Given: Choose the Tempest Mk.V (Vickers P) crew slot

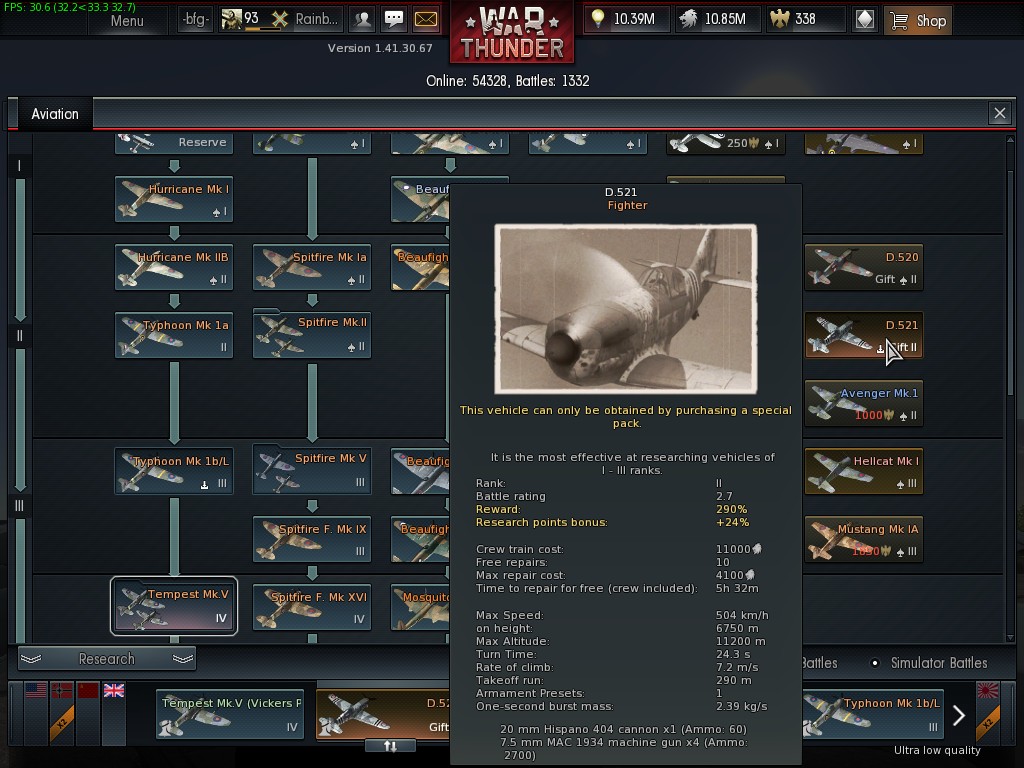Looking at the screenshot, I should tap(230, 714).
